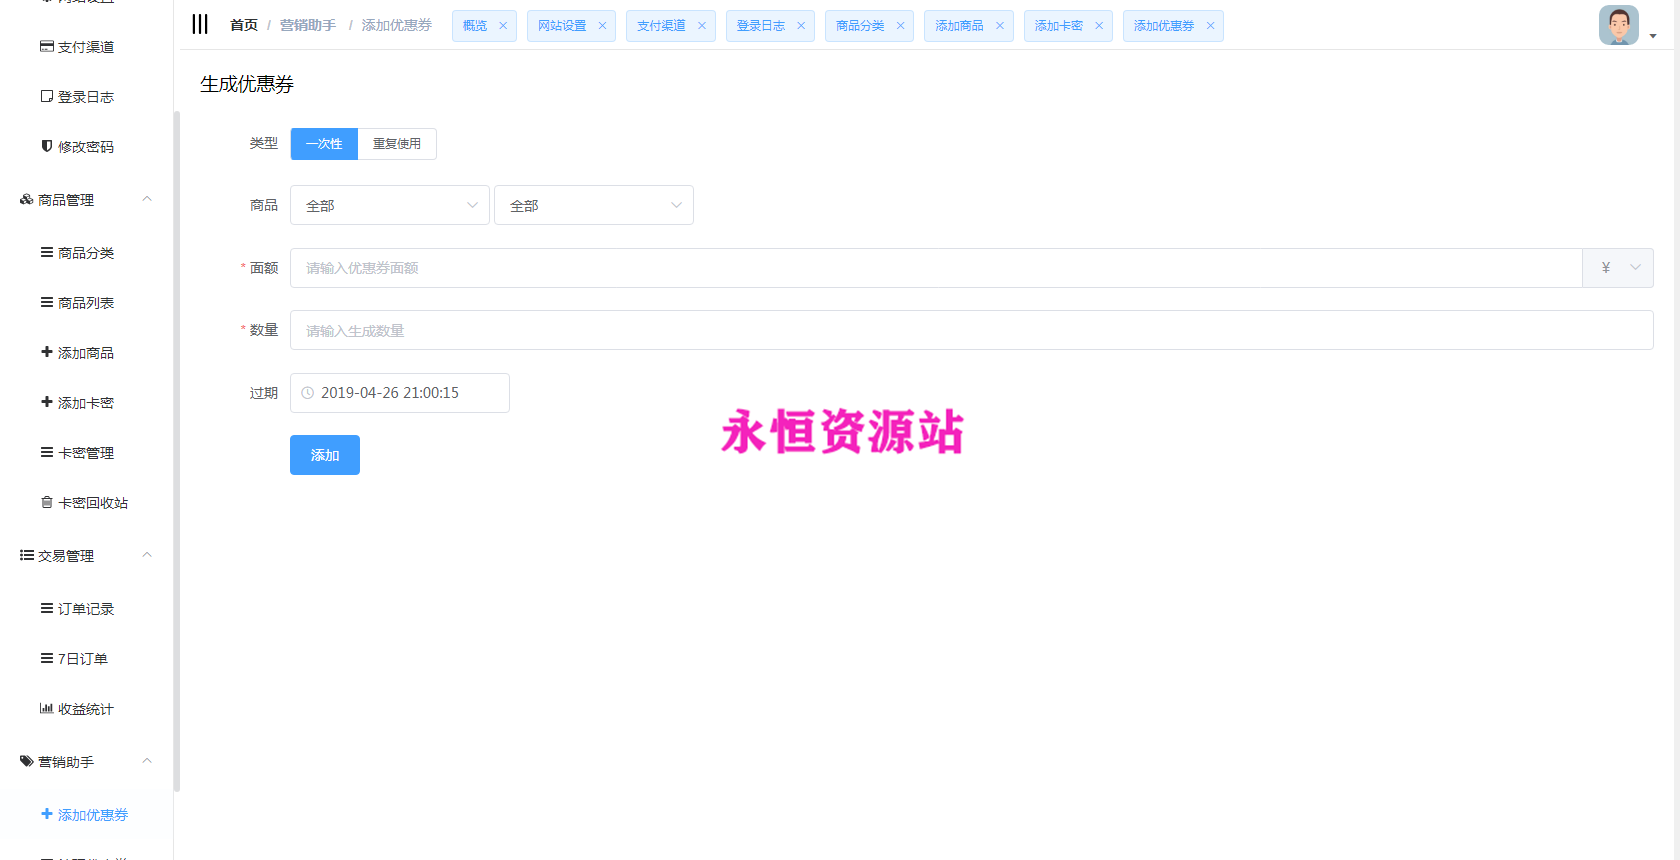Close the 支付渠道 tab
The image size is (1680, 860).
[x=702, y=26]
